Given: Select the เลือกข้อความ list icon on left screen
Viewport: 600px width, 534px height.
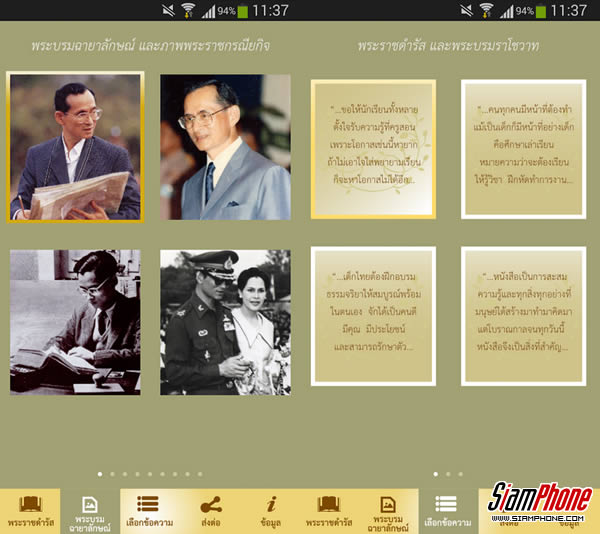Looking at the screenshot, I should pyautogui.click(x=149, y=510).
